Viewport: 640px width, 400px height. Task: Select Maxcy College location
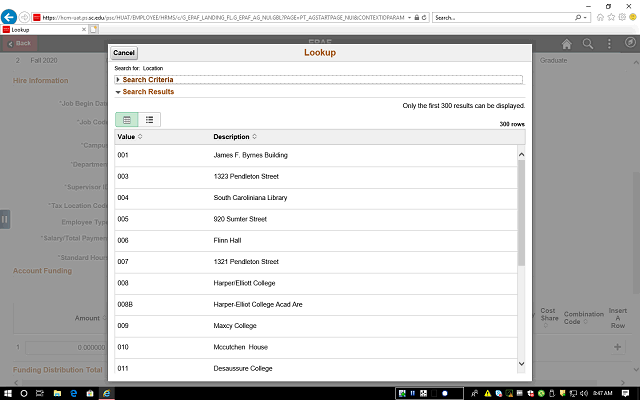coord(316,326)
